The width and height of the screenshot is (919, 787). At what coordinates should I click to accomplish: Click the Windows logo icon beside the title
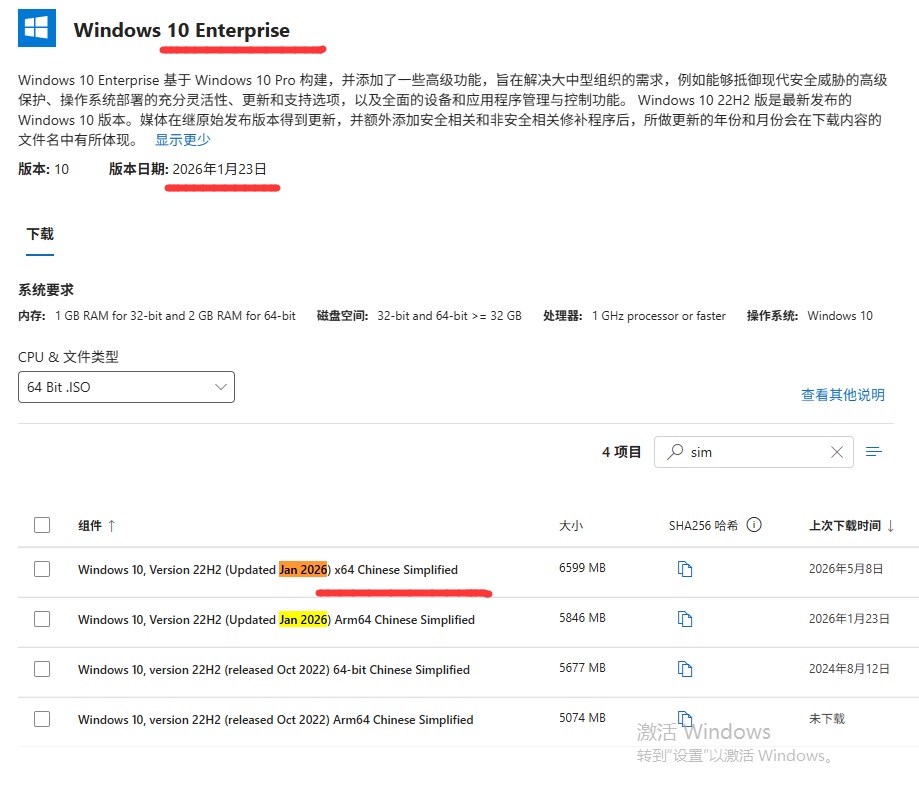37,28
